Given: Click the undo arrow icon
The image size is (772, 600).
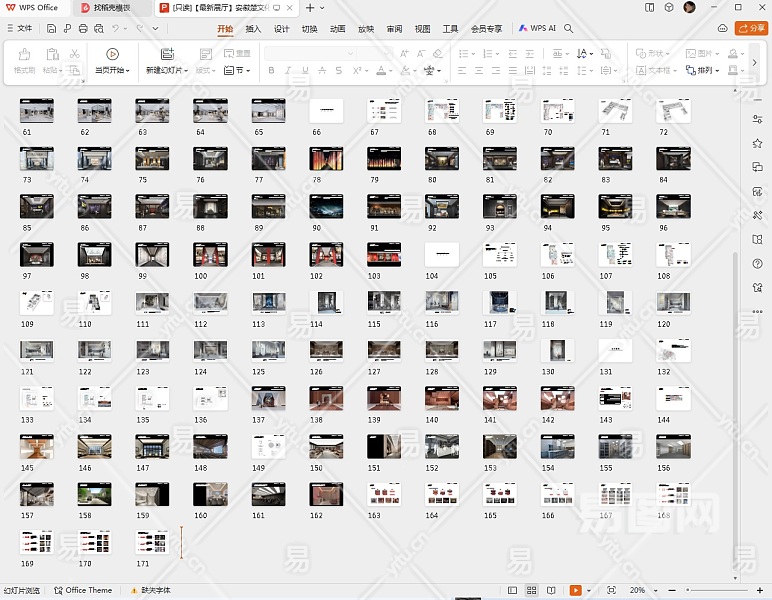Looking at the screenshot, I should [116, 29].
